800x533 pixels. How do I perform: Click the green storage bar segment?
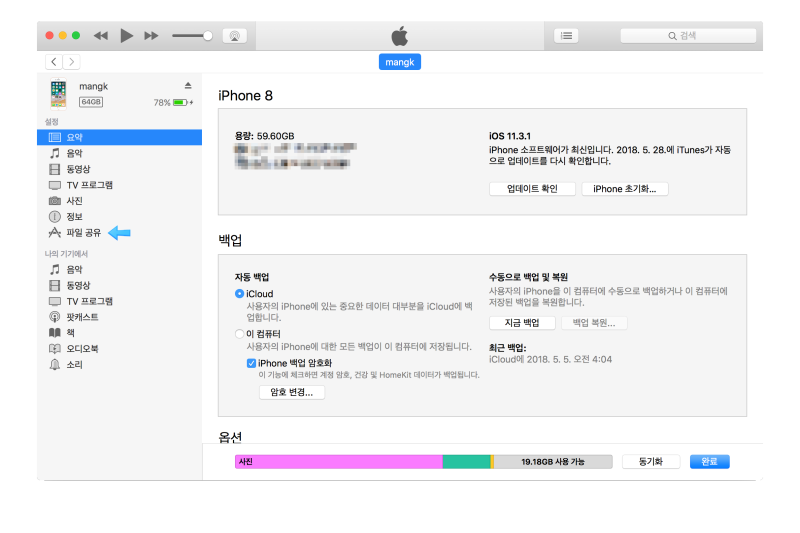click(466, 462)
